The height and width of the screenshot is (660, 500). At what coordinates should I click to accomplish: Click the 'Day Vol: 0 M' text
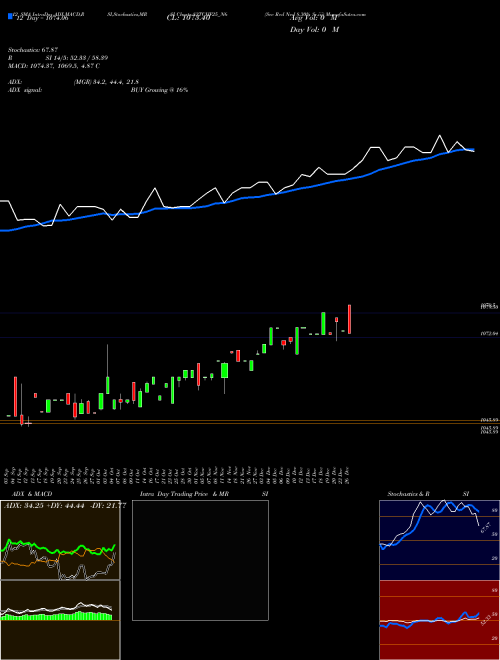[314, 29]
